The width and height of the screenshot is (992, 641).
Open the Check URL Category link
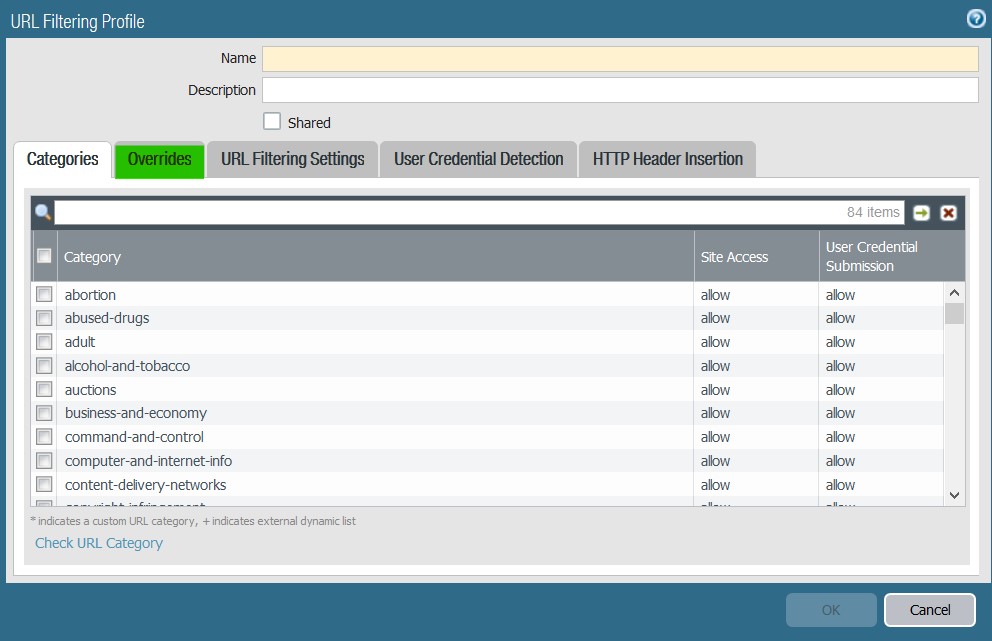[x=98, y=542]
